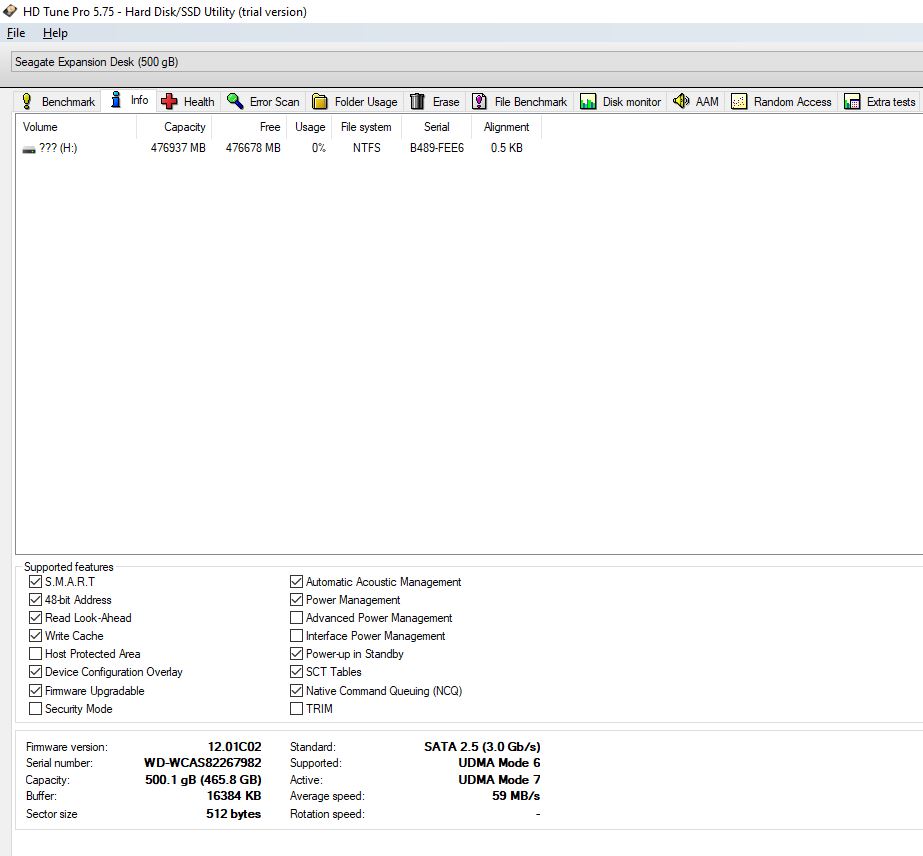Toggle the Advanced Power Management checkbox
The width and height of the screenshot is (923, 856).
pos(297,618)
